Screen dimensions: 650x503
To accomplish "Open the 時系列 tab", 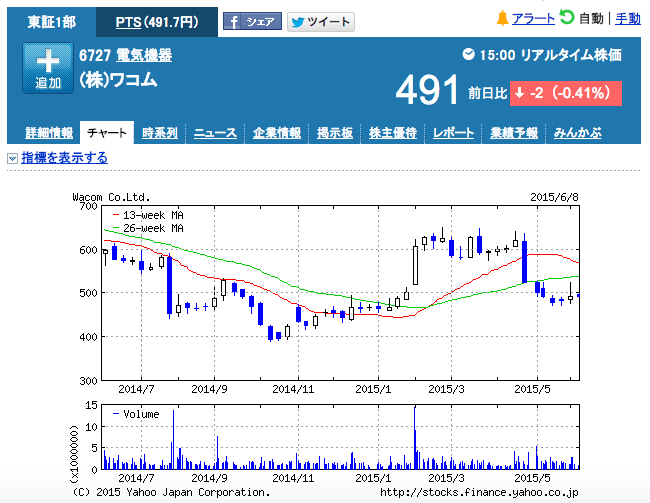I will click(x=160, y=133).
